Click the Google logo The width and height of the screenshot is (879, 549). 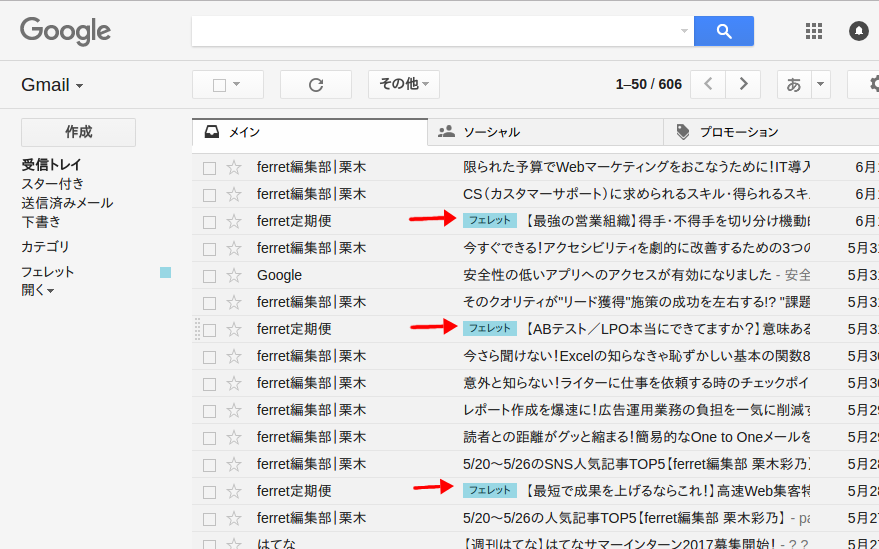click(66, 31)
